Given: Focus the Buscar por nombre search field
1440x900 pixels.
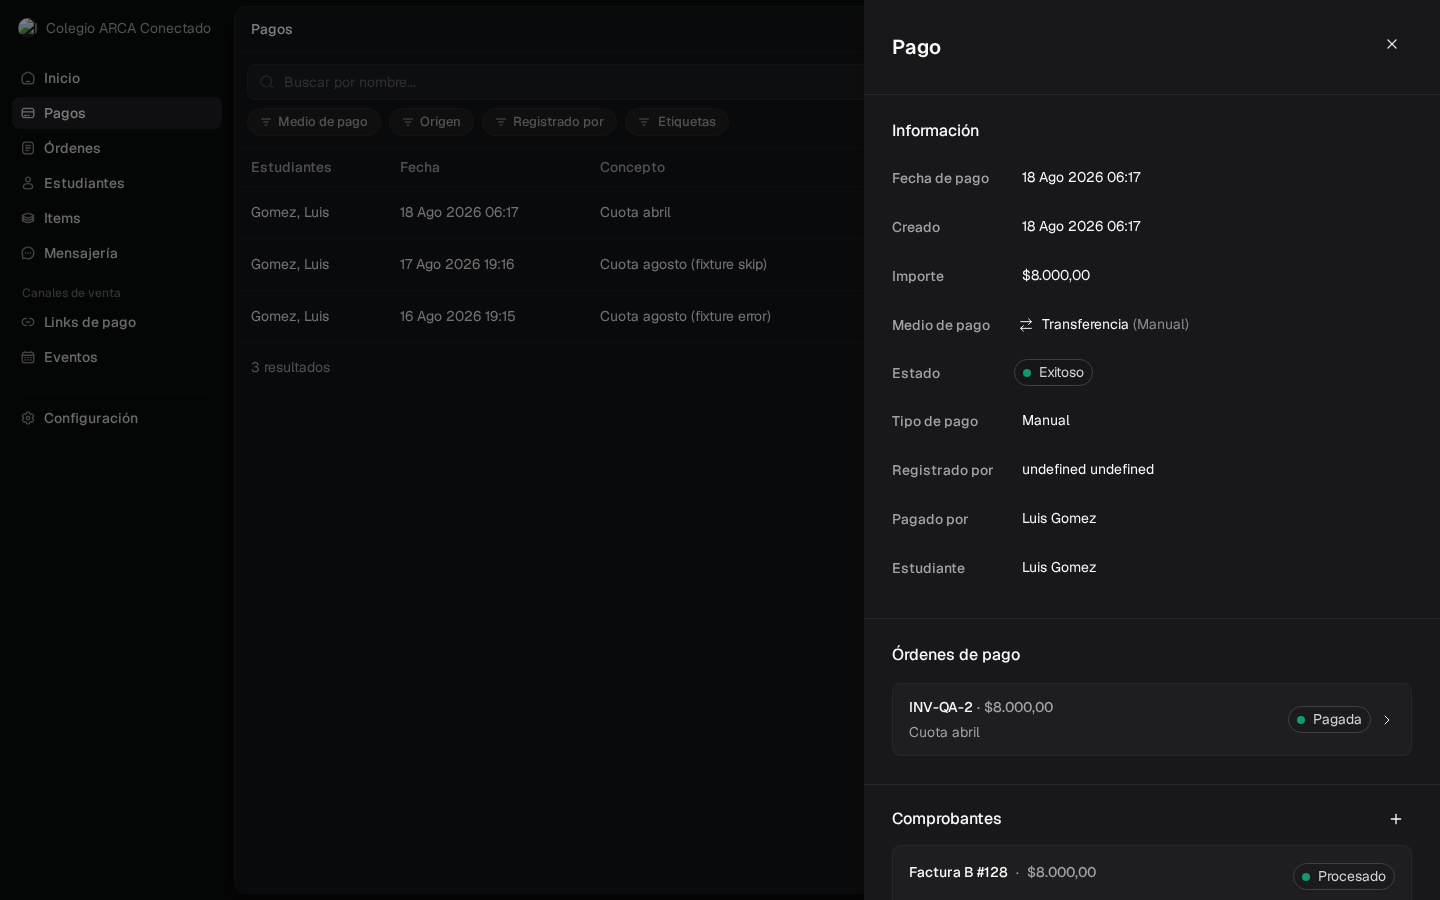Looking at the screenshot, I should pyautogui.click(x=555, y=82).
